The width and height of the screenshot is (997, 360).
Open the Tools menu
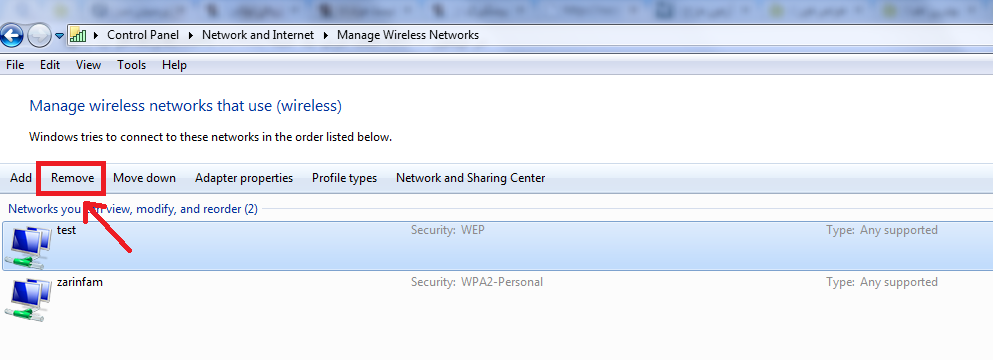click(x=132, y=65)
